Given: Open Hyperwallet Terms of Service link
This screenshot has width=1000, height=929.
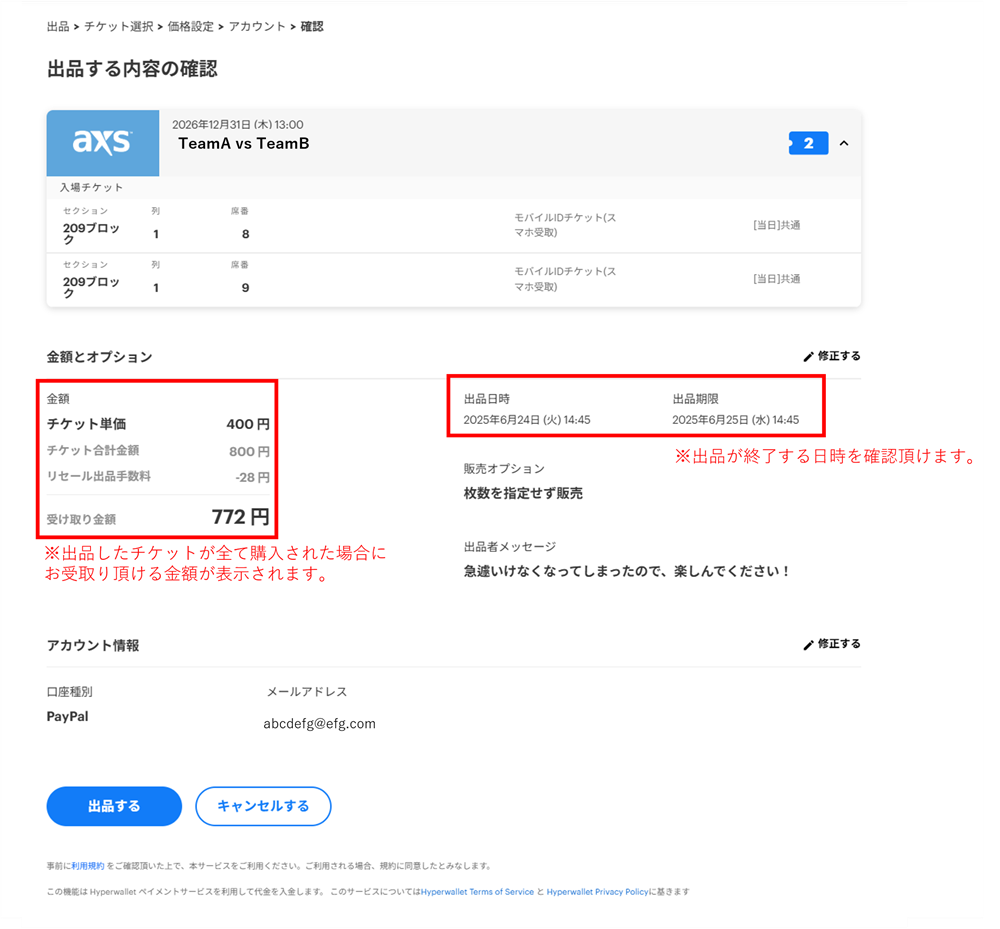Looking at the screenshot, I should [x=477, y=891].
